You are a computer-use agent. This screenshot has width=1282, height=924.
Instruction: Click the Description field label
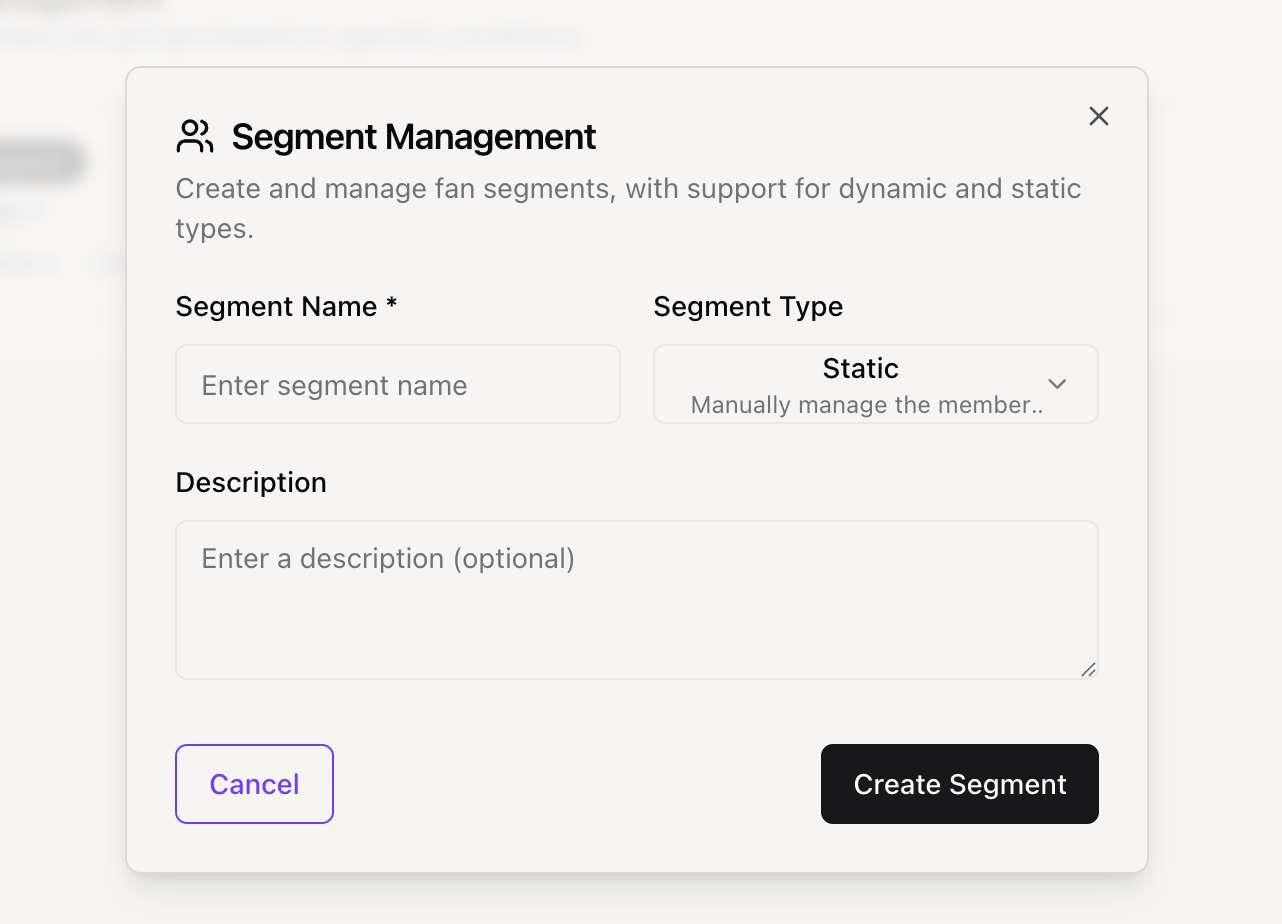tap(251, 482)
